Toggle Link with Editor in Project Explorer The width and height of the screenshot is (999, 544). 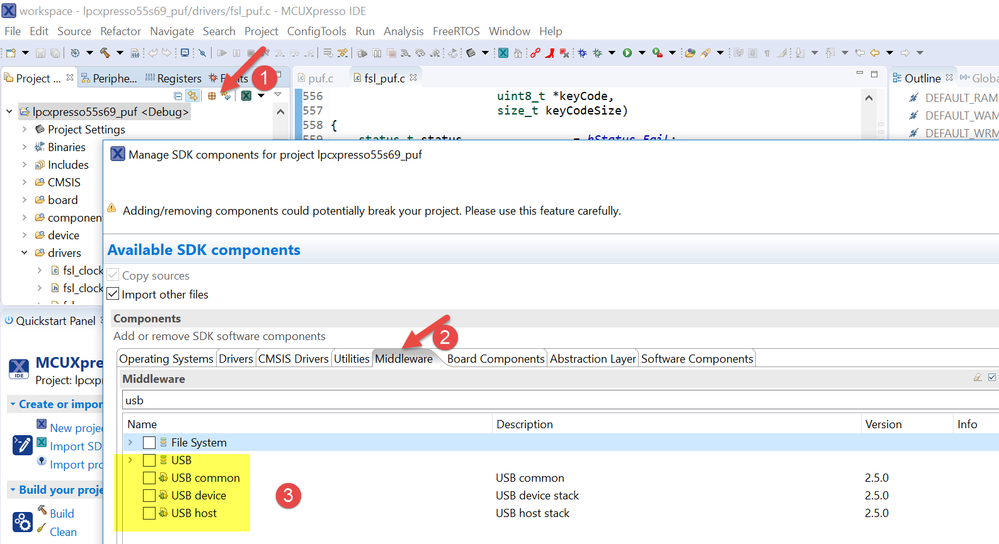192,96
